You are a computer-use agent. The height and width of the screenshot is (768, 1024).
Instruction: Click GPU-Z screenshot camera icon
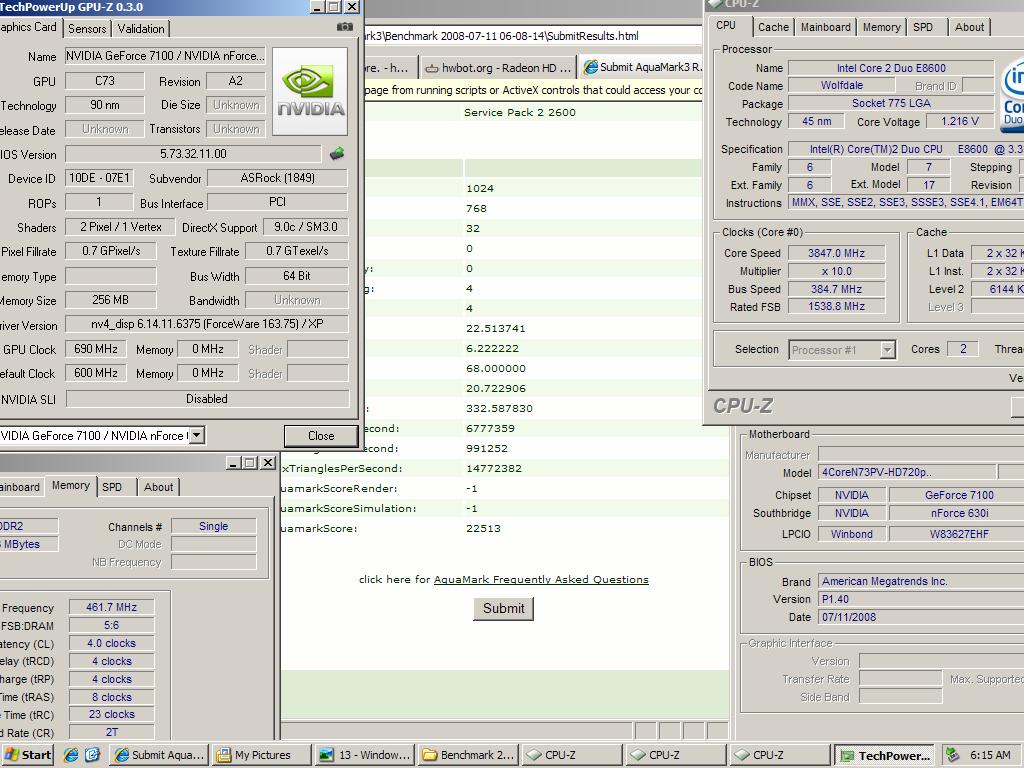coord(344,27)
